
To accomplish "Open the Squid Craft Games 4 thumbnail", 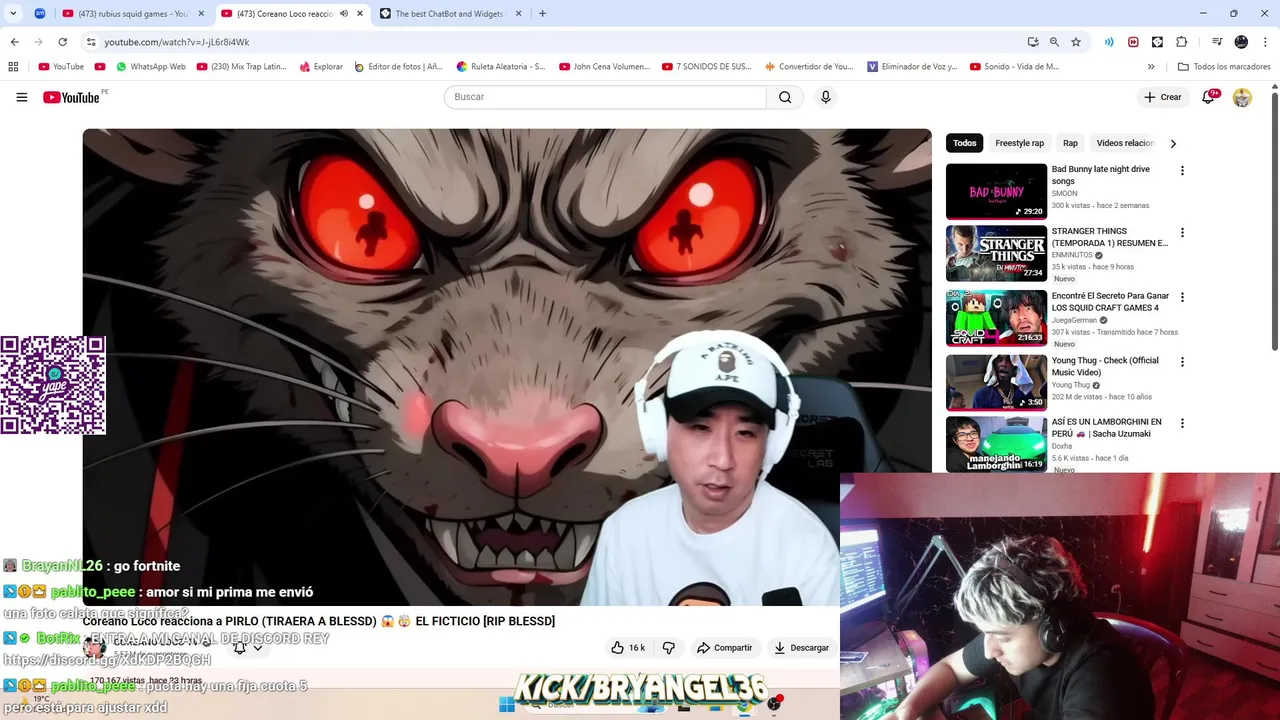I will (996, 318).
